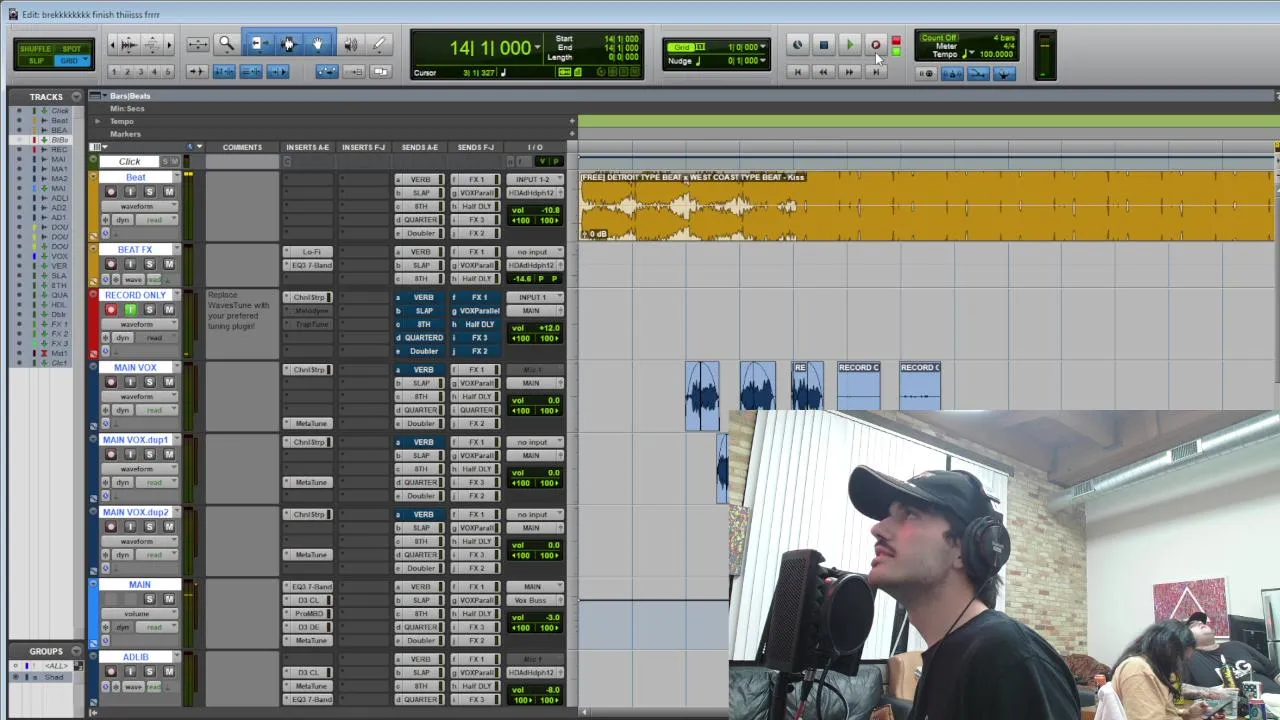Open RECORD ONLY automation mode read selector
Screen dimensions: 1280x720
157,338
